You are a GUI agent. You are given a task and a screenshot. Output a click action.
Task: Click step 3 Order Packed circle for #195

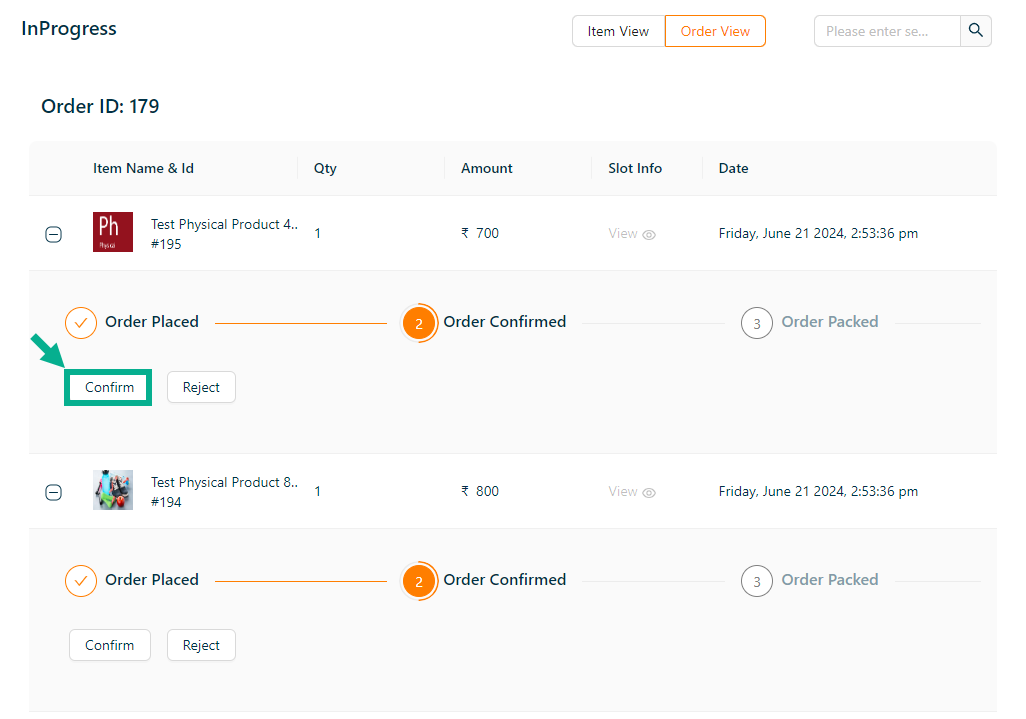pos(757,323)
